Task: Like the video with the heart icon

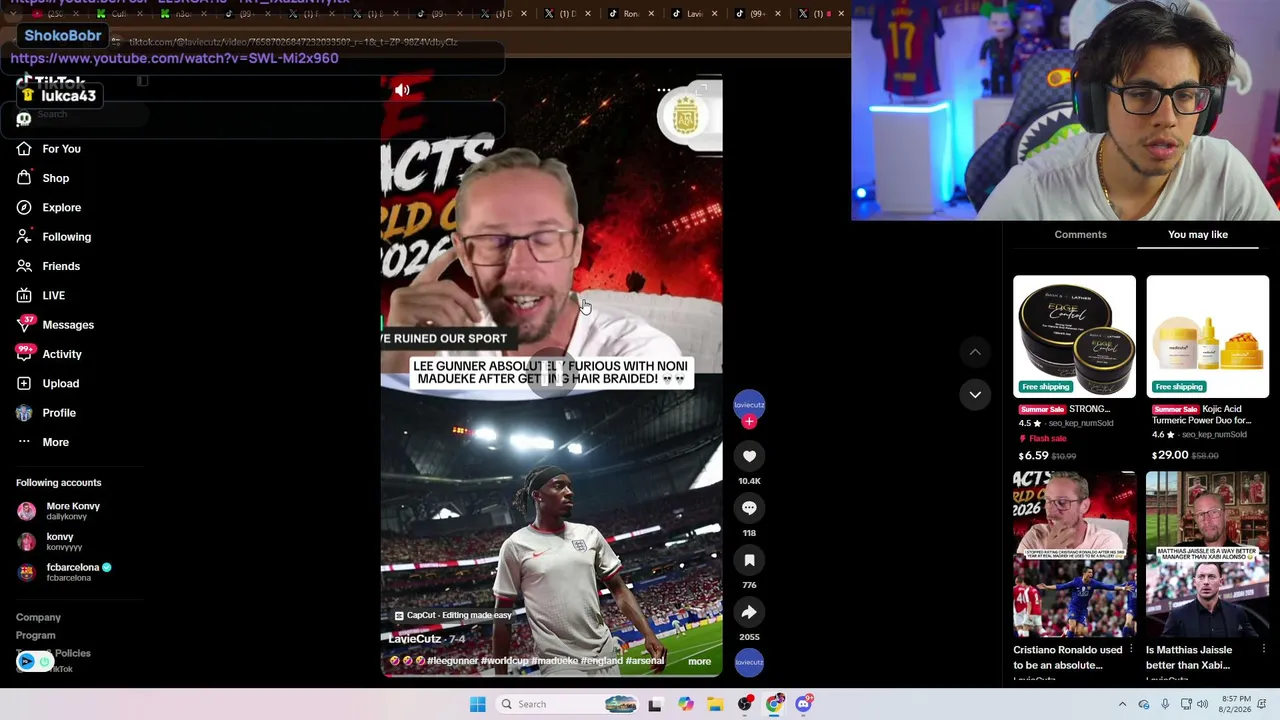Action: point(749,456)
